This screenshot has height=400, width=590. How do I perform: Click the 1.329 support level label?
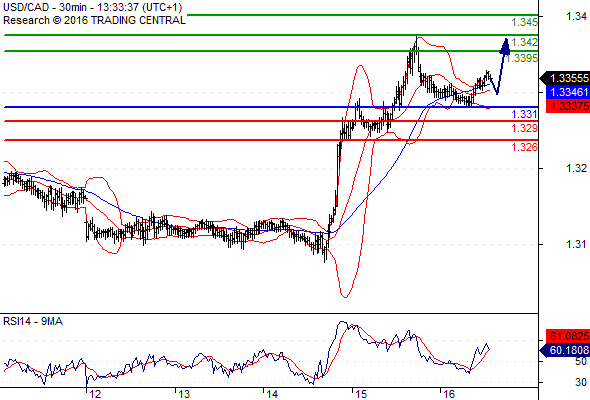click(525, 128)
